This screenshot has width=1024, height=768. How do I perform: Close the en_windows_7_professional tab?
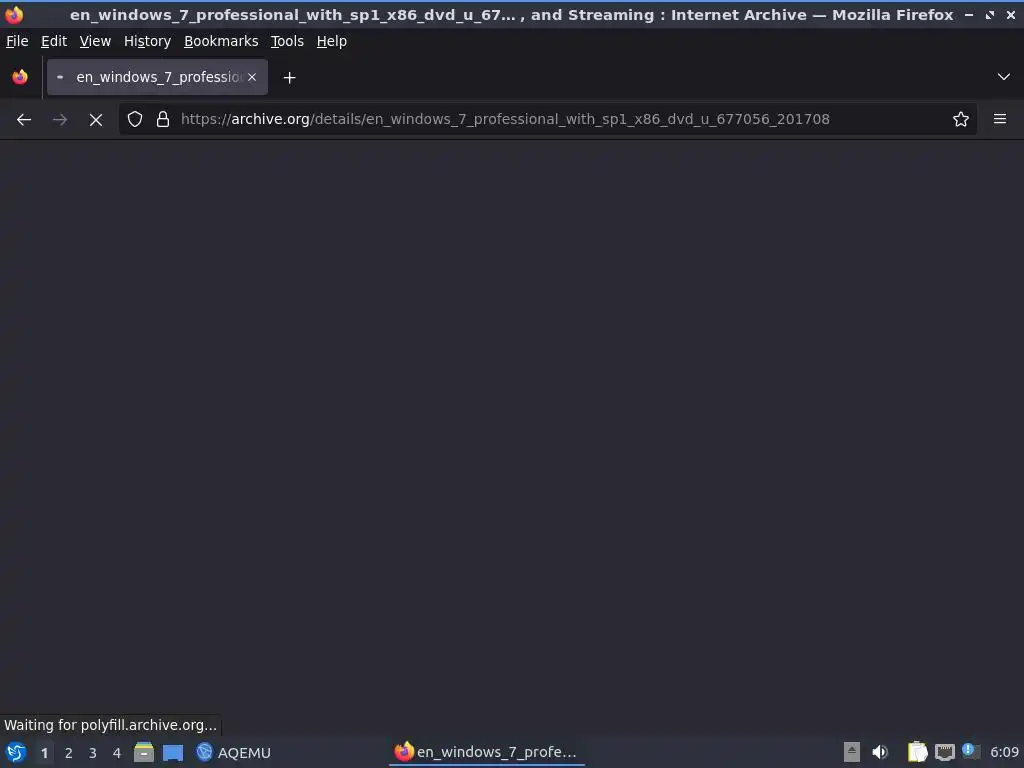[252, 77]
